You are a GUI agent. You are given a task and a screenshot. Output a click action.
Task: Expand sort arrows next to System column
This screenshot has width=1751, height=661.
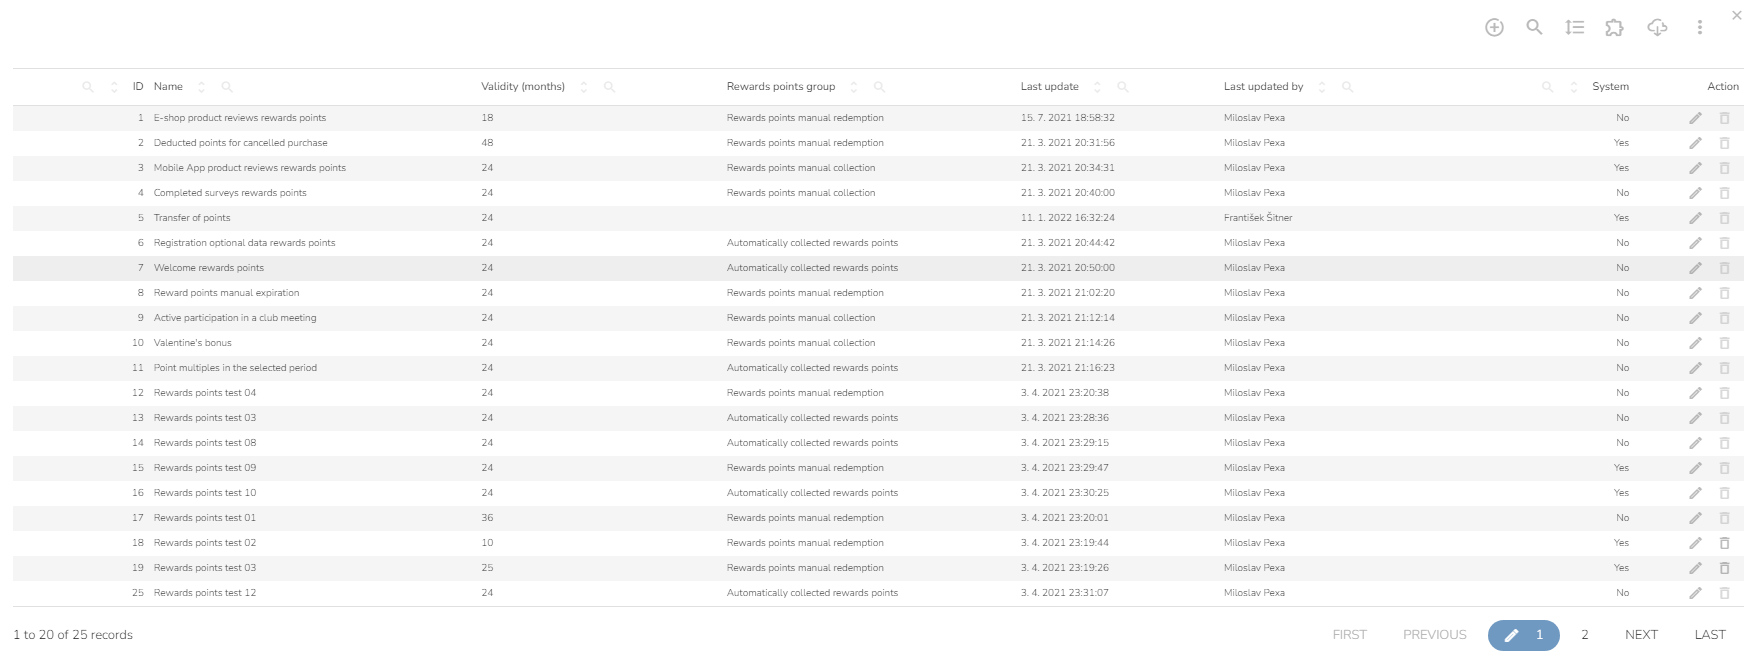click(1573, 87)
